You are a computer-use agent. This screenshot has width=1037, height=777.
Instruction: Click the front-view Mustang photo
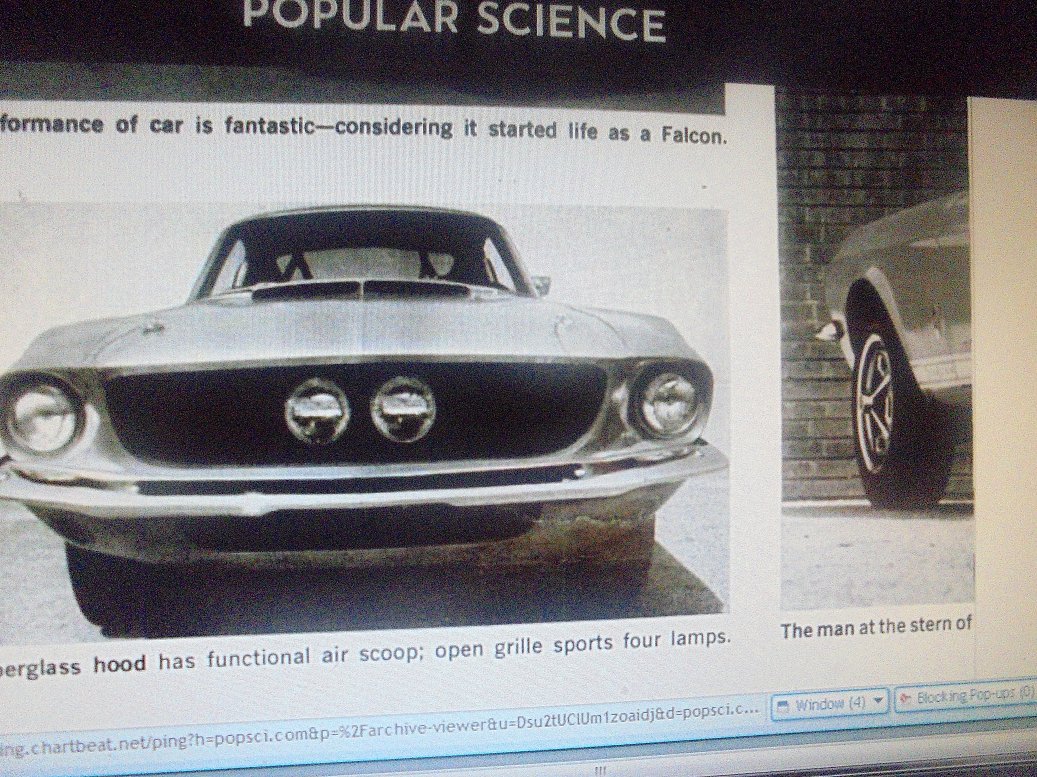(362, 419)
